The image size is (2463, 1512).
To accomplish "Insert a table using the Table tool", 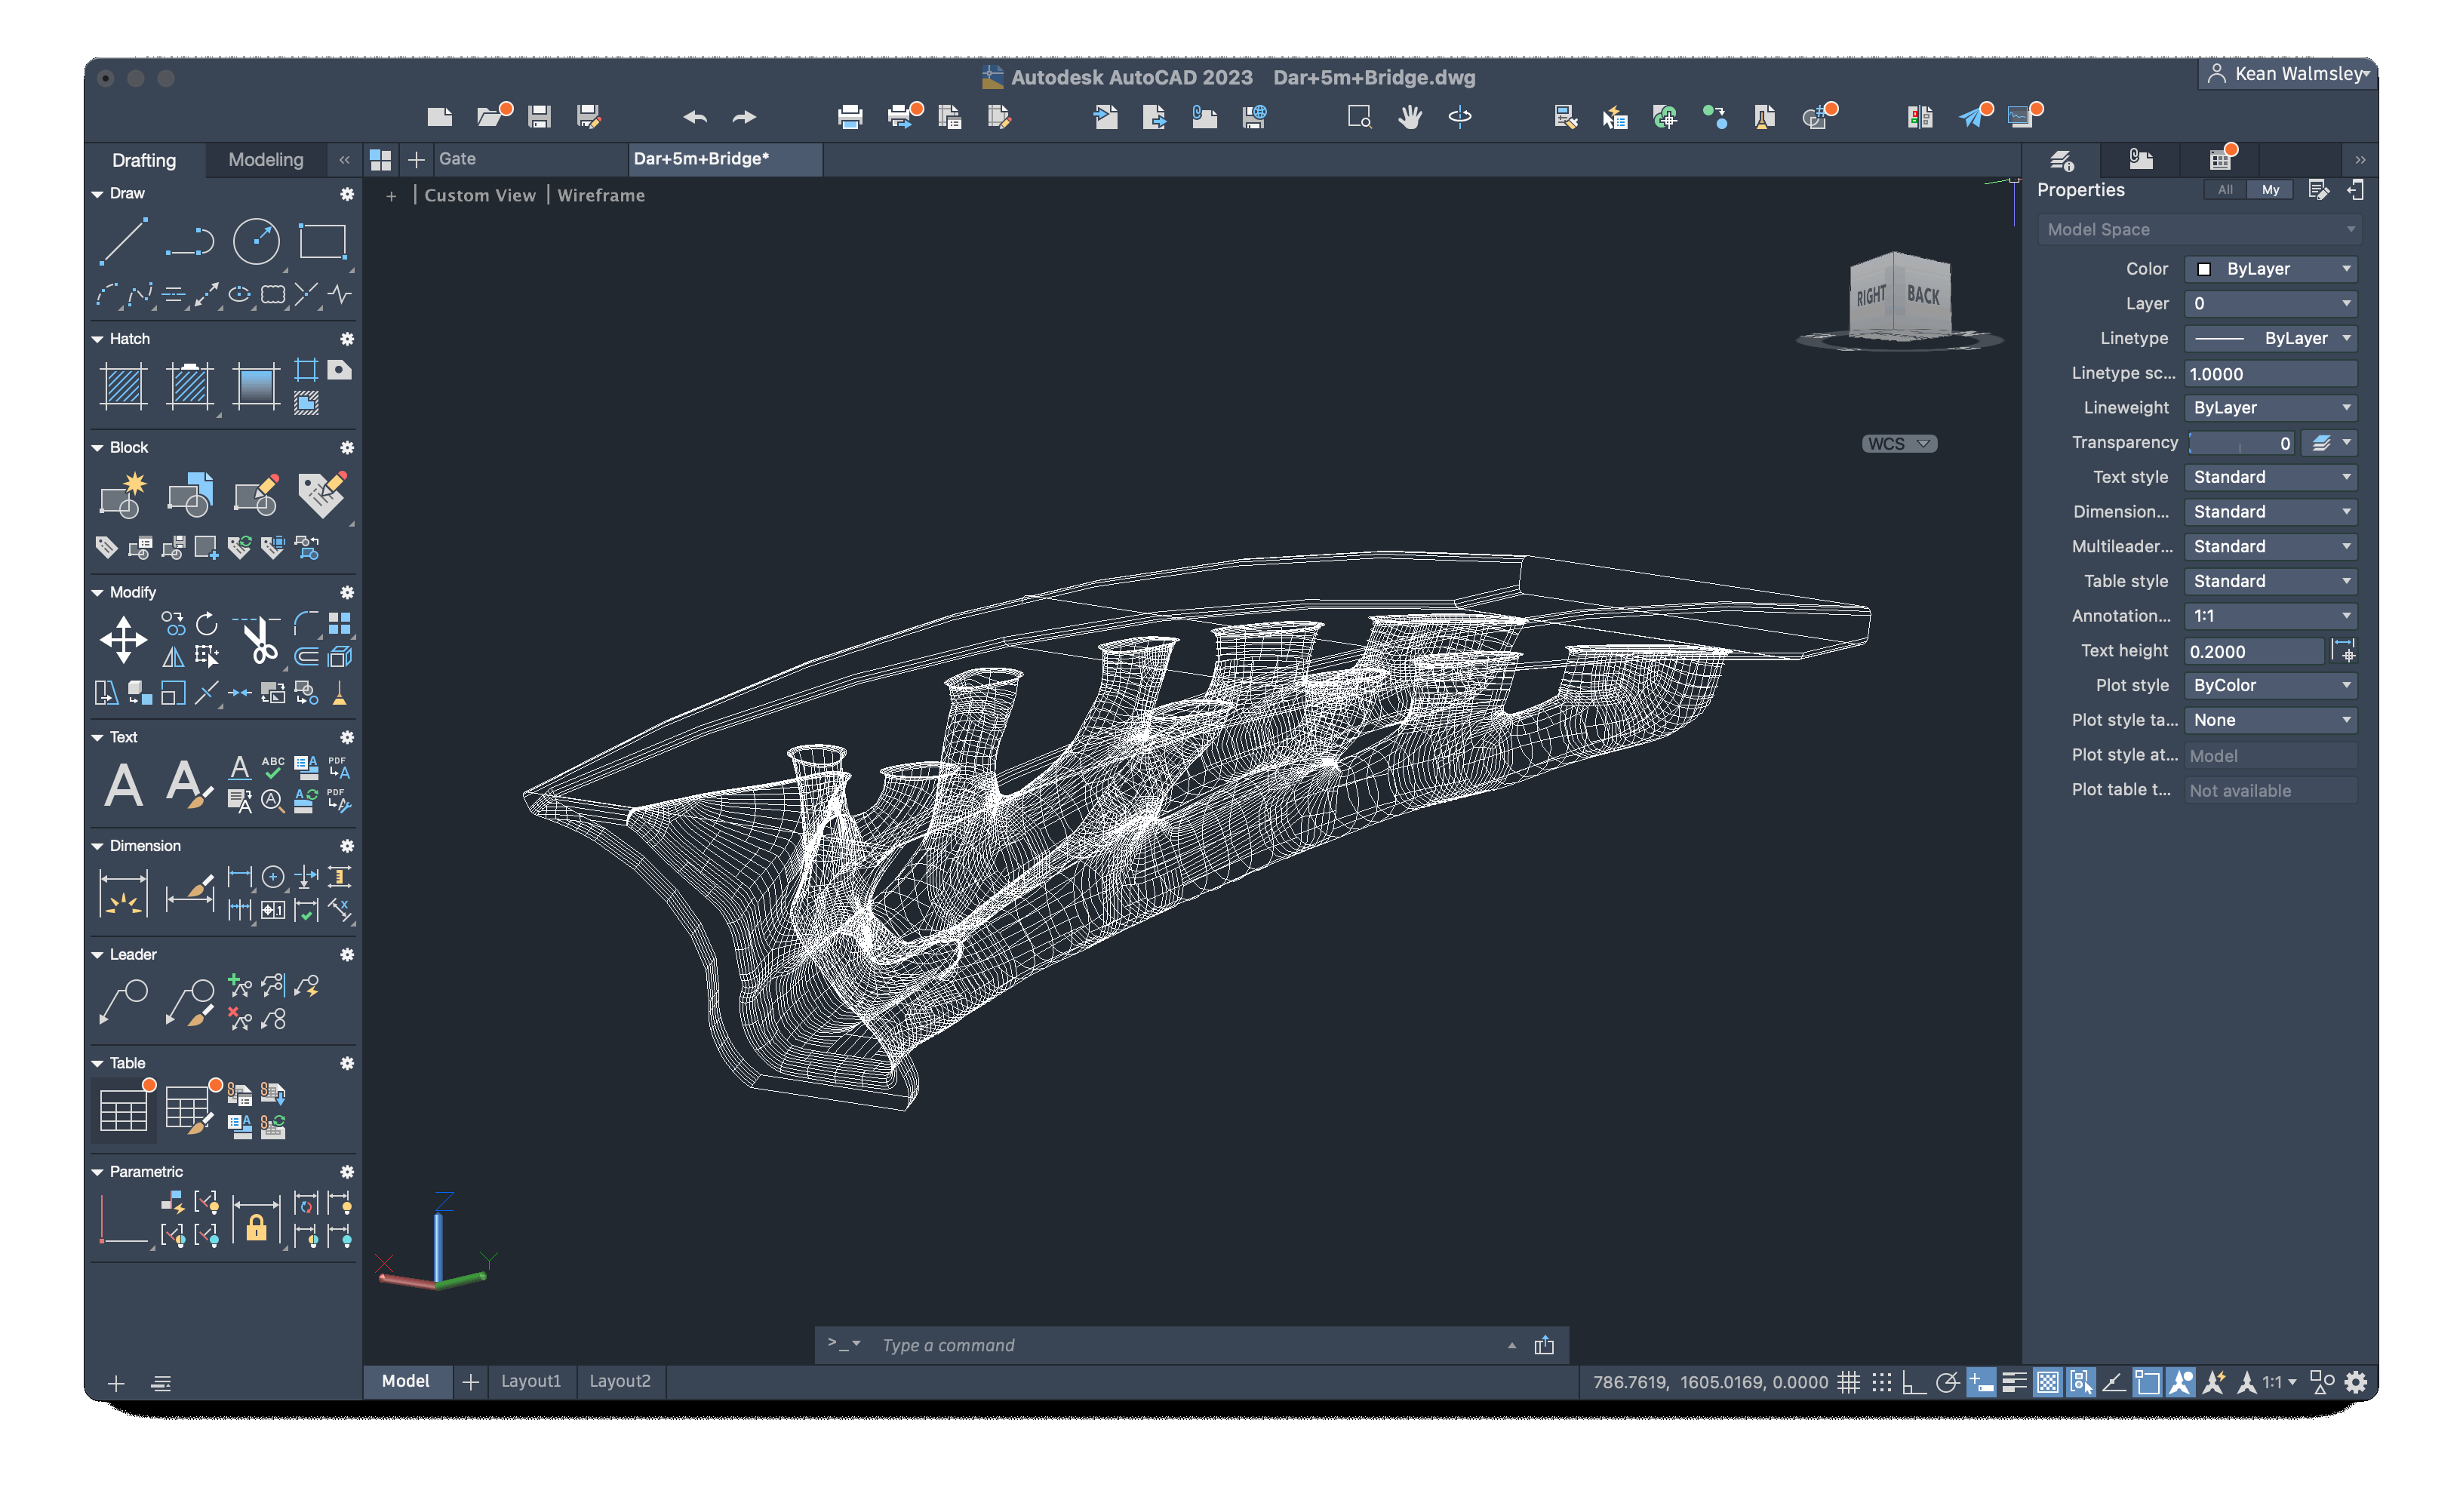I will 122,1108.
